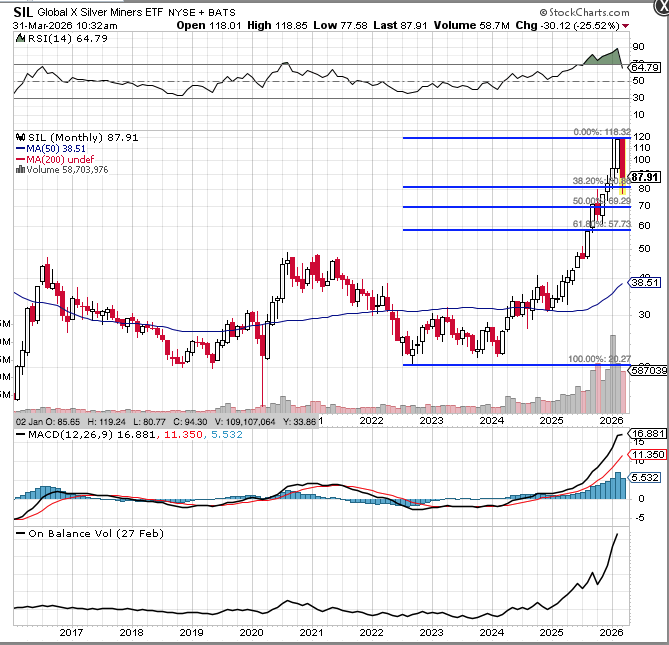669x645 pixels.
Task: Click the Last 87.91 value in header
Action: [x=400, y=26]
